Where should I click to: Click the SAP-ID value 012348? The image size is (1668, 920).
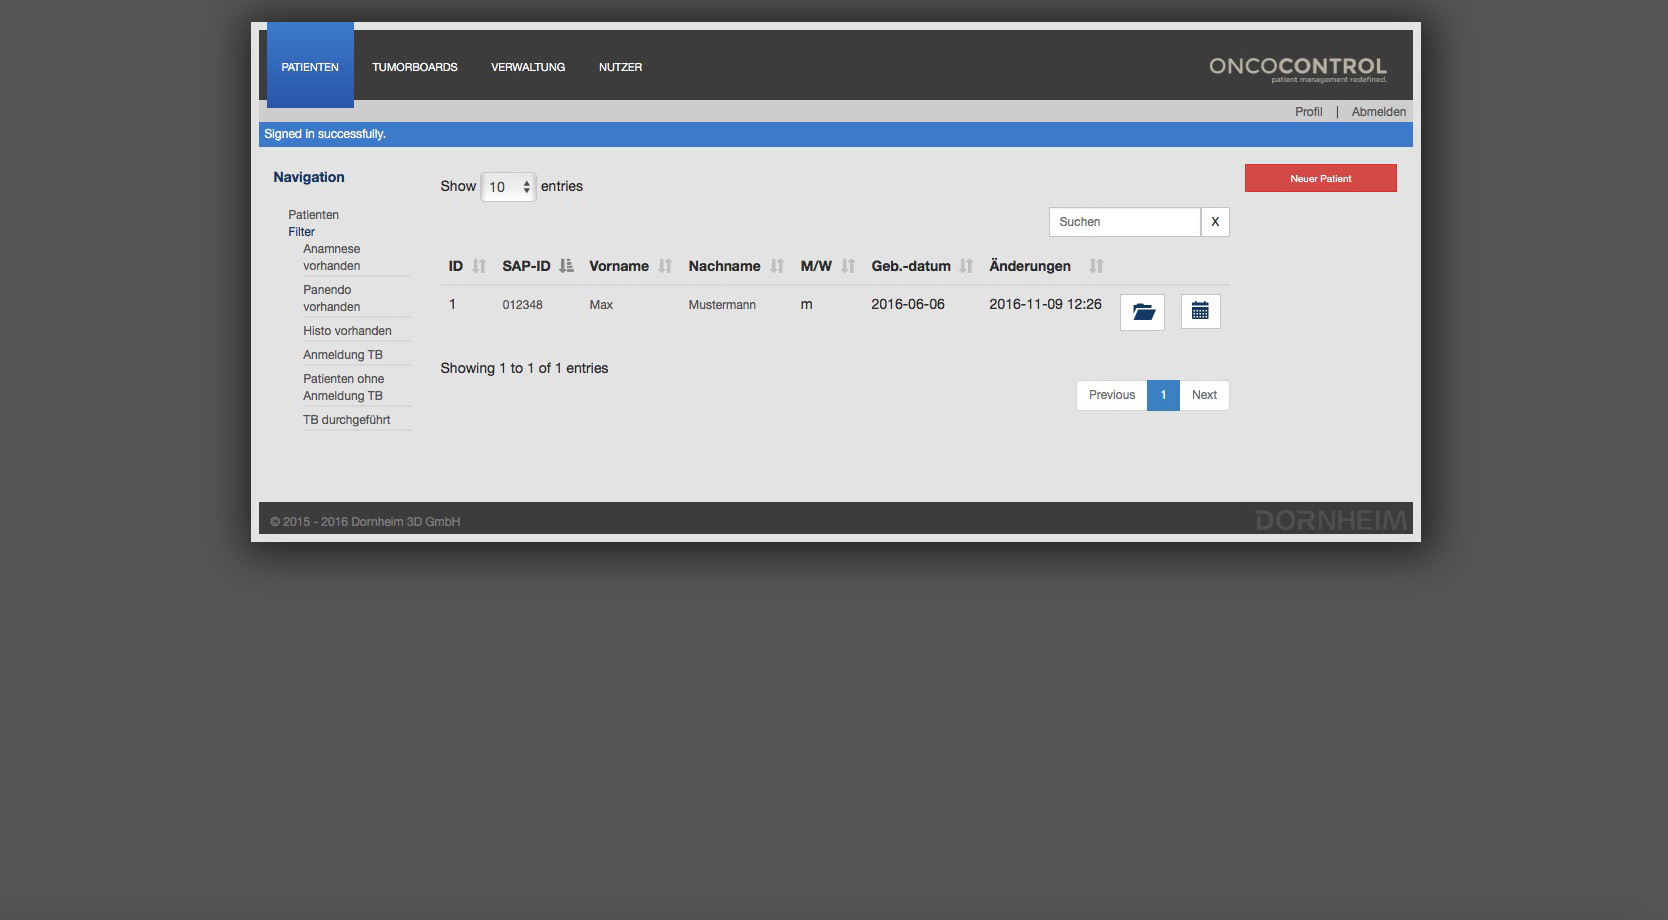coord(522,305)
